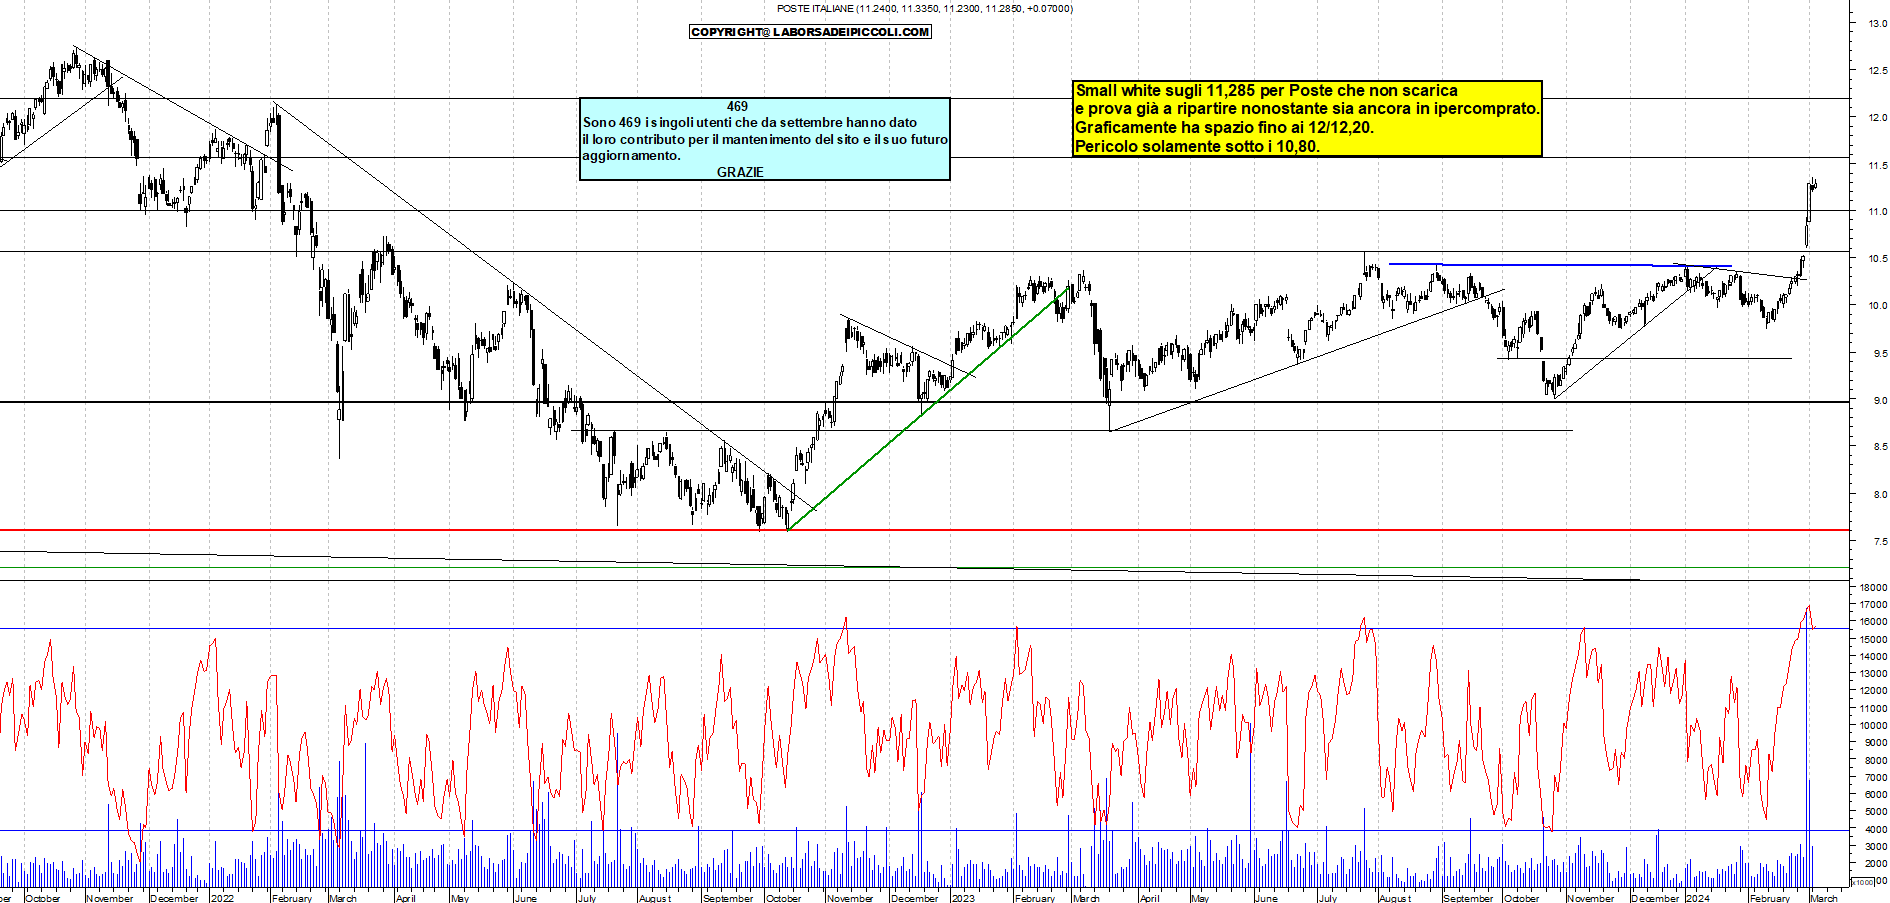Click the 11.5 price axis label

tap(1878, 166)
